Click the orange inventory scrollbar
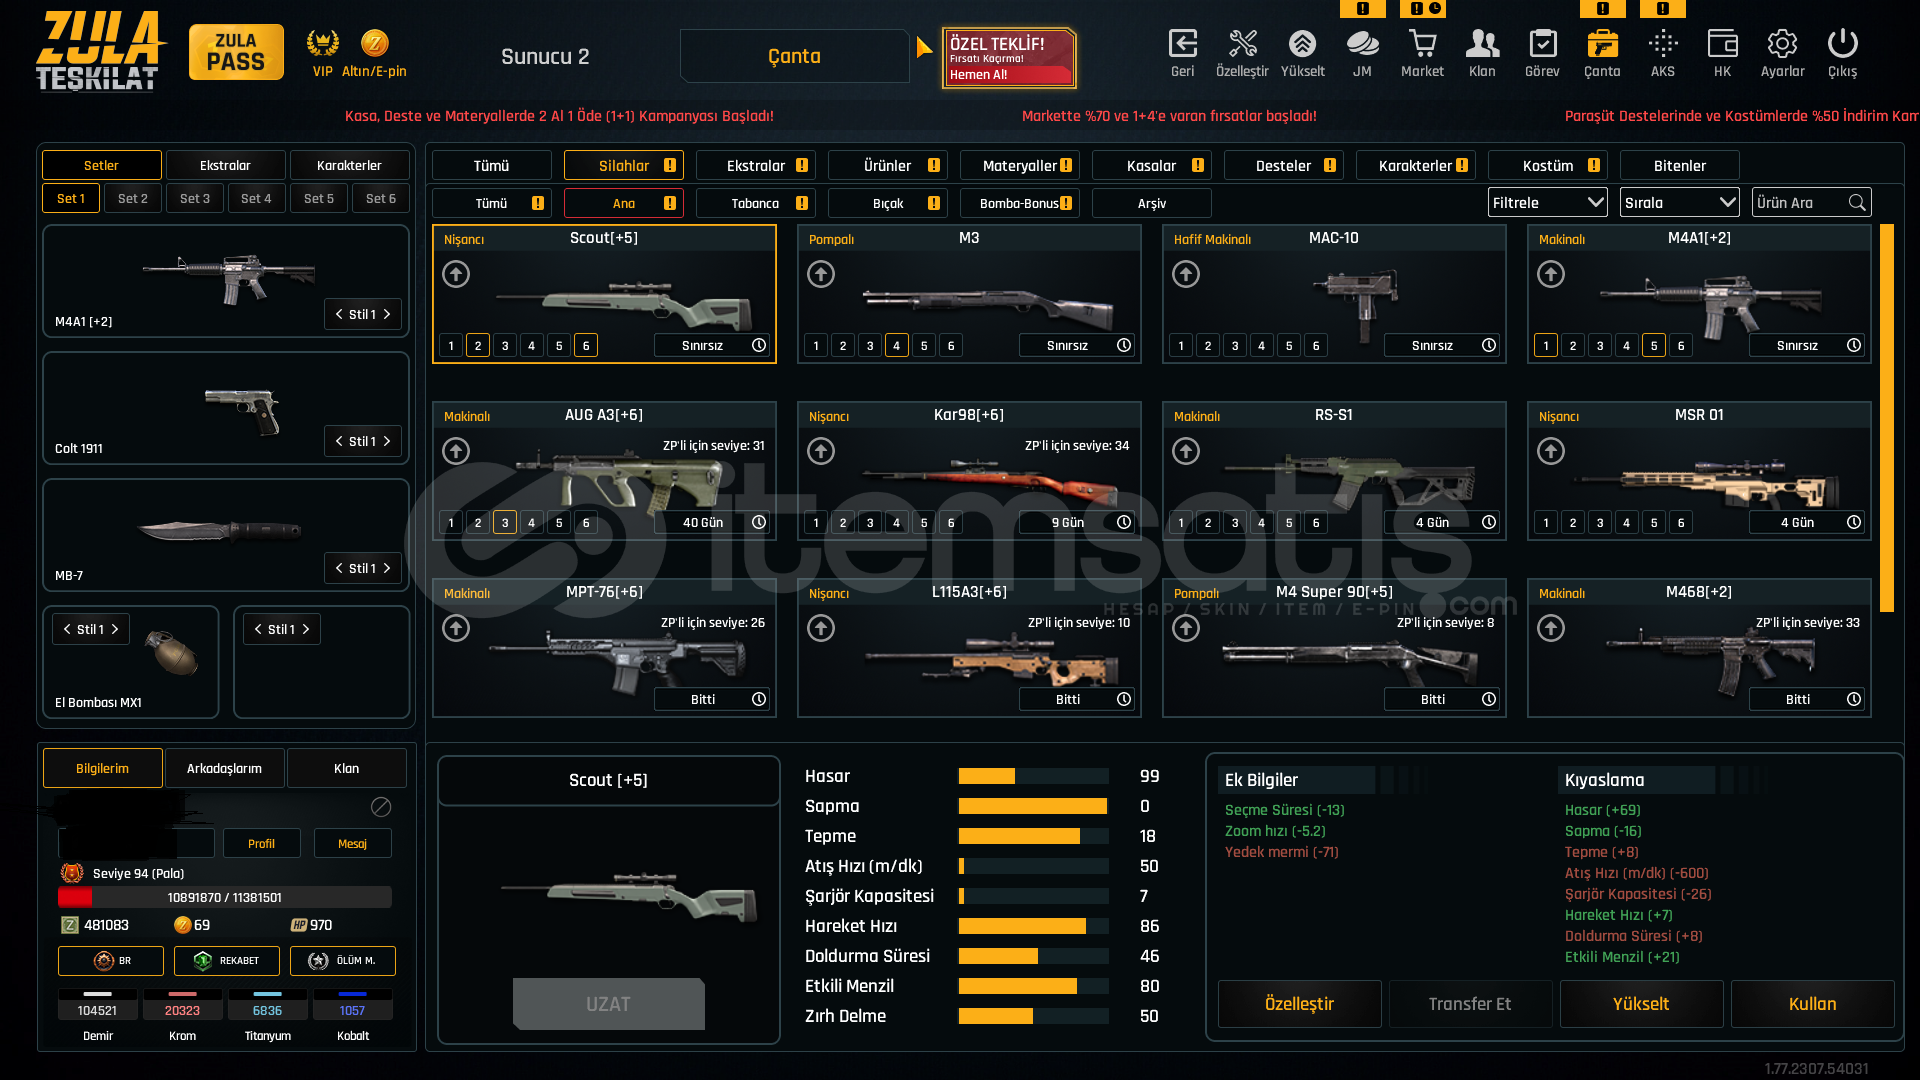This screenshot has width=1920, height=1080. (1887, 418)
